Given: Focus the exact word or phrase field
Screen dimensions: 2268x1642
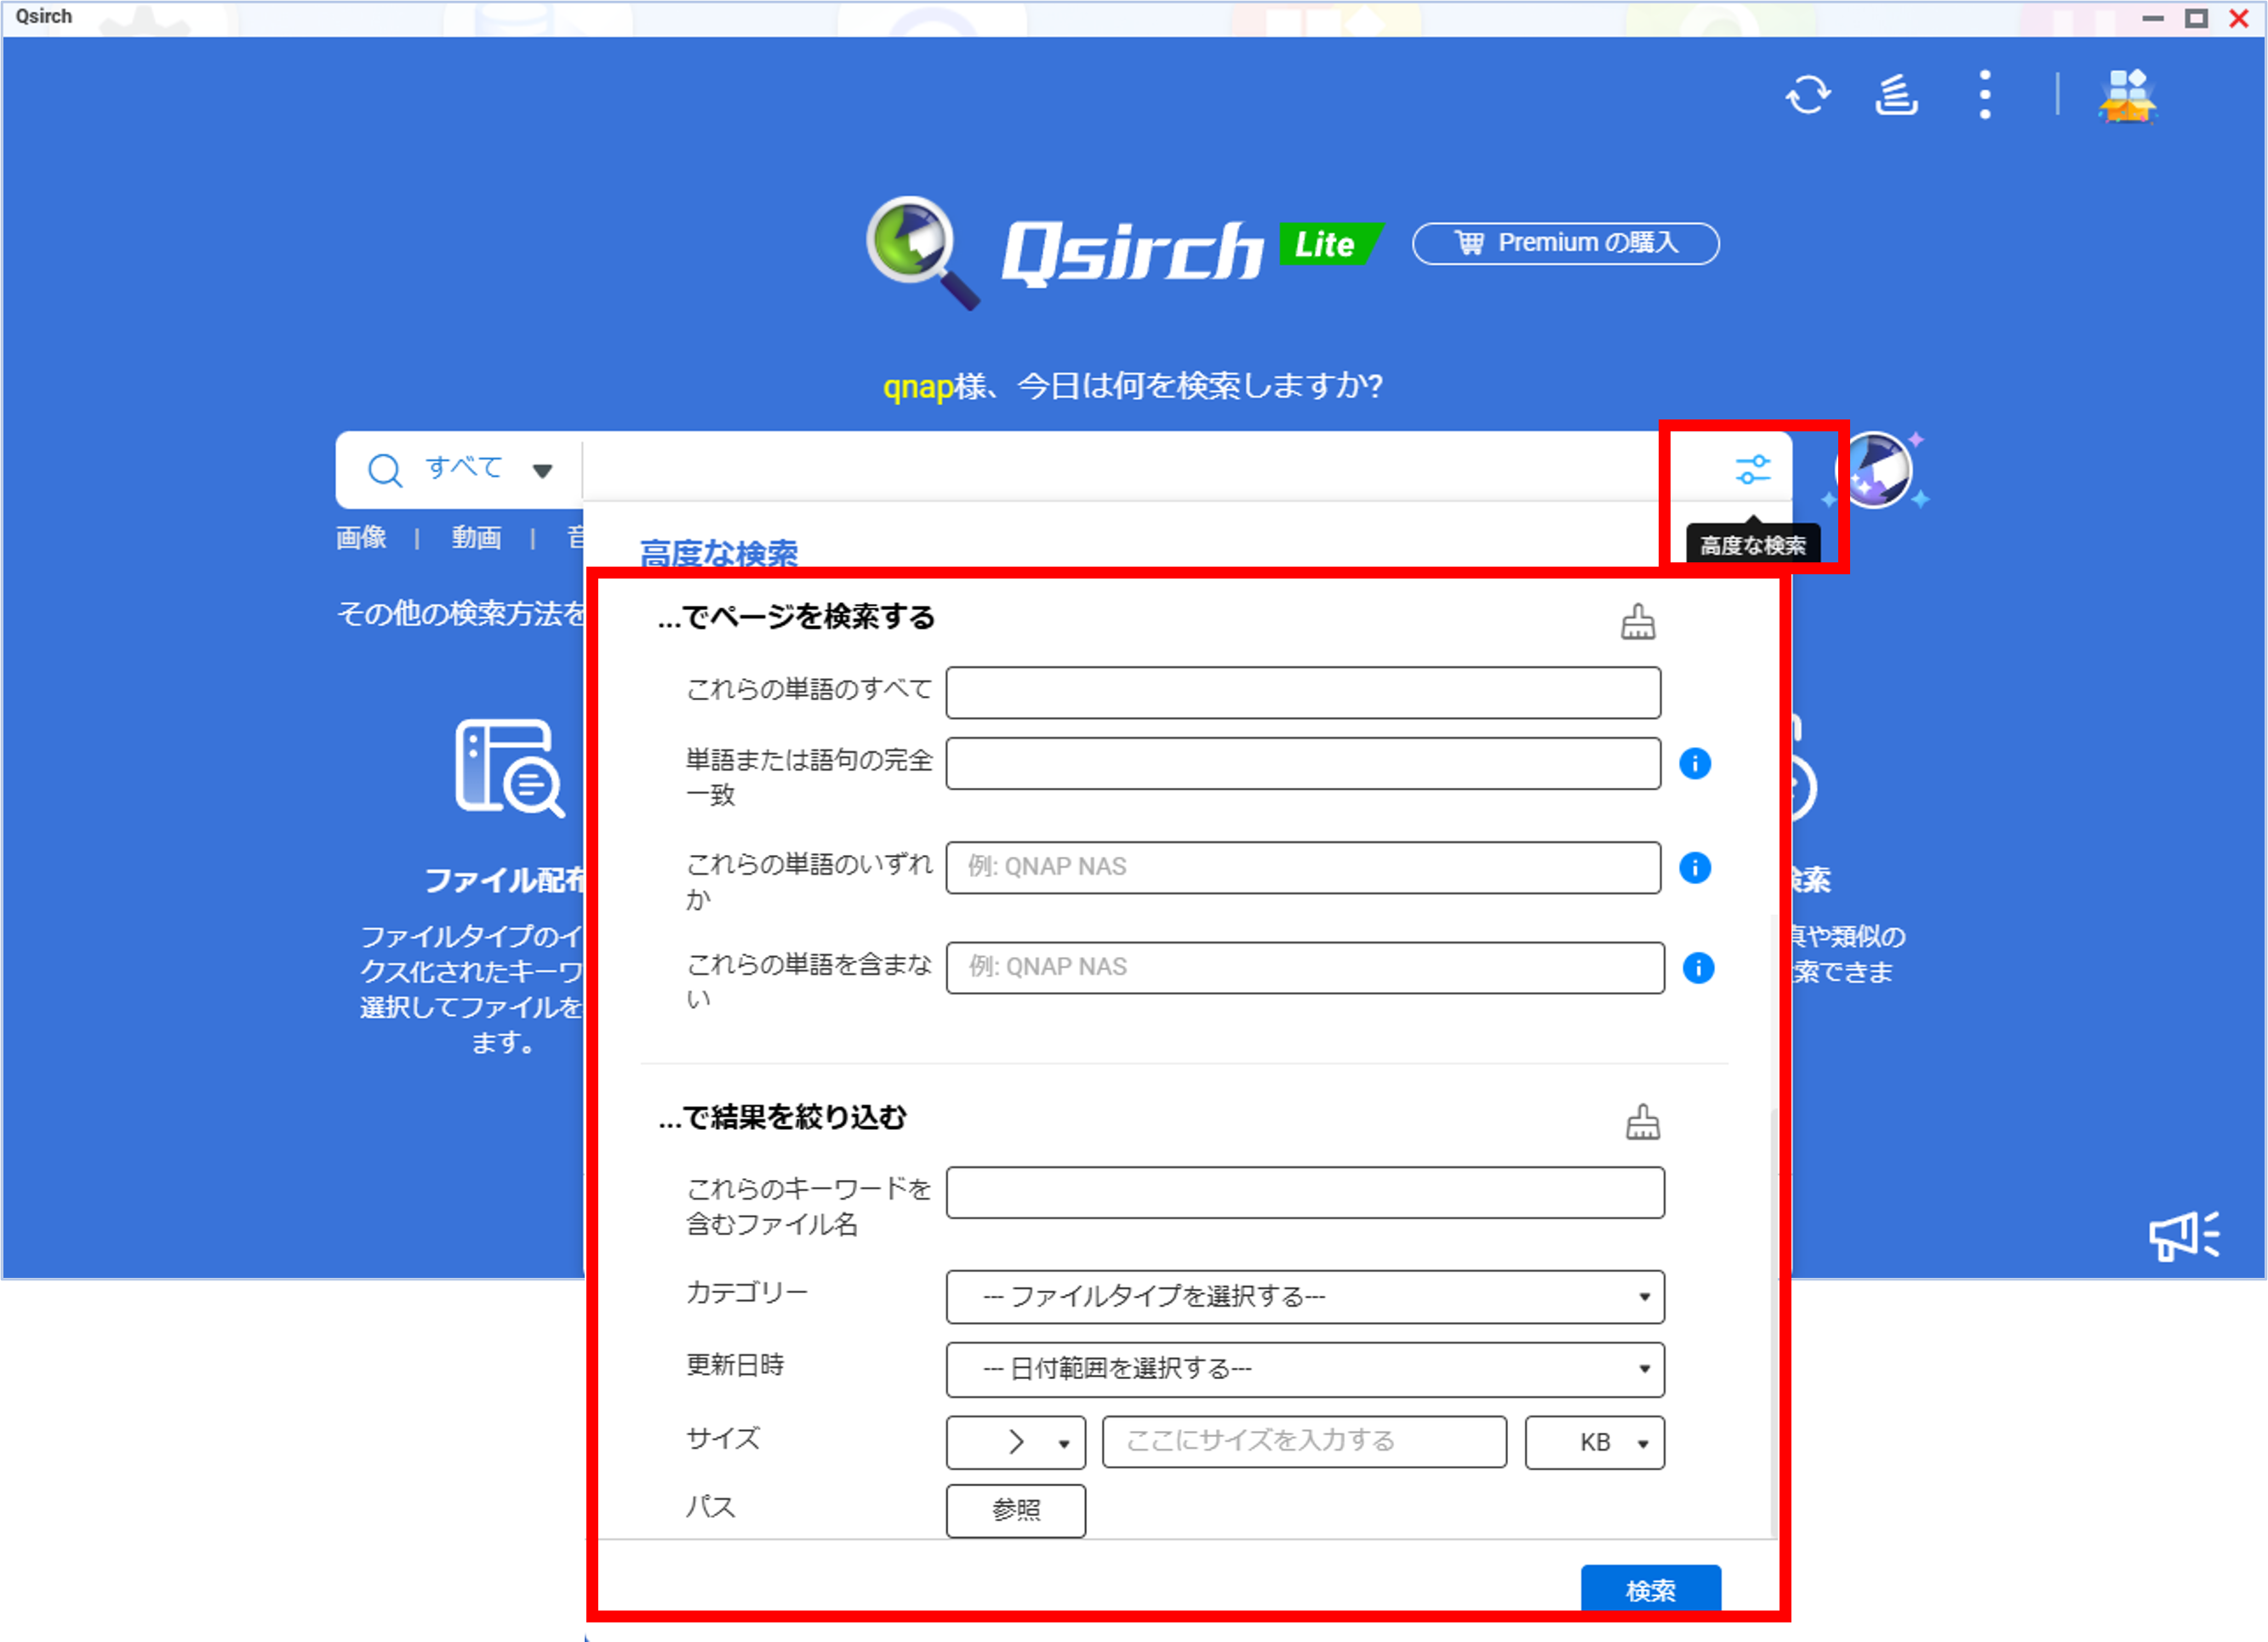Looking at the screenshot, I should (1303, 764).
